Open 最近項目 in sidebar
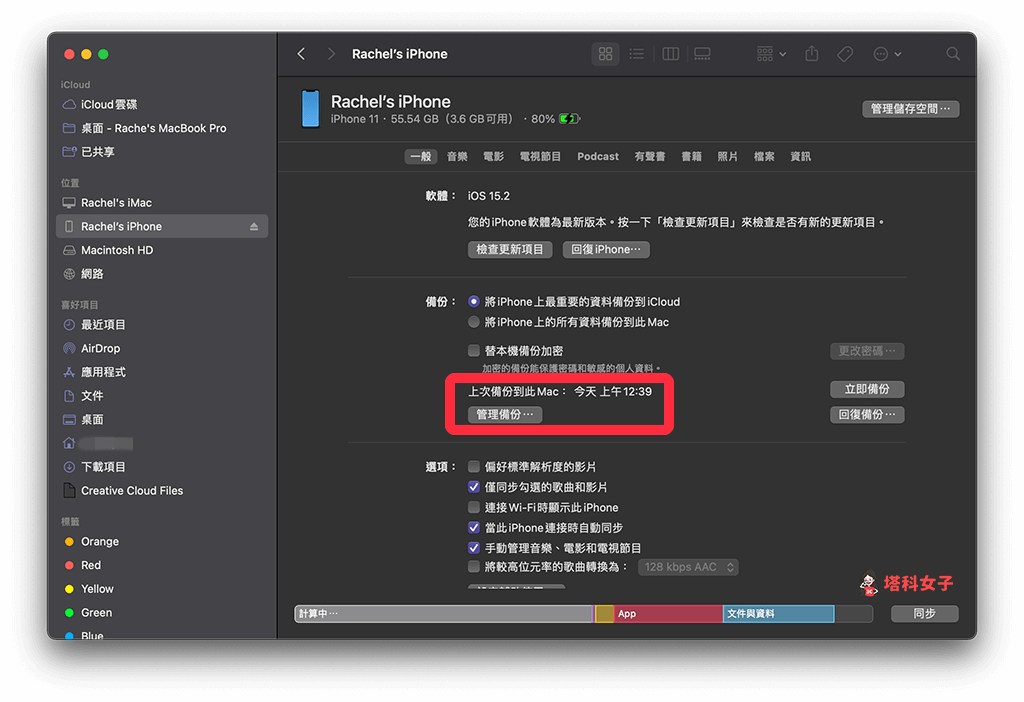 click(x=162, y=325)
